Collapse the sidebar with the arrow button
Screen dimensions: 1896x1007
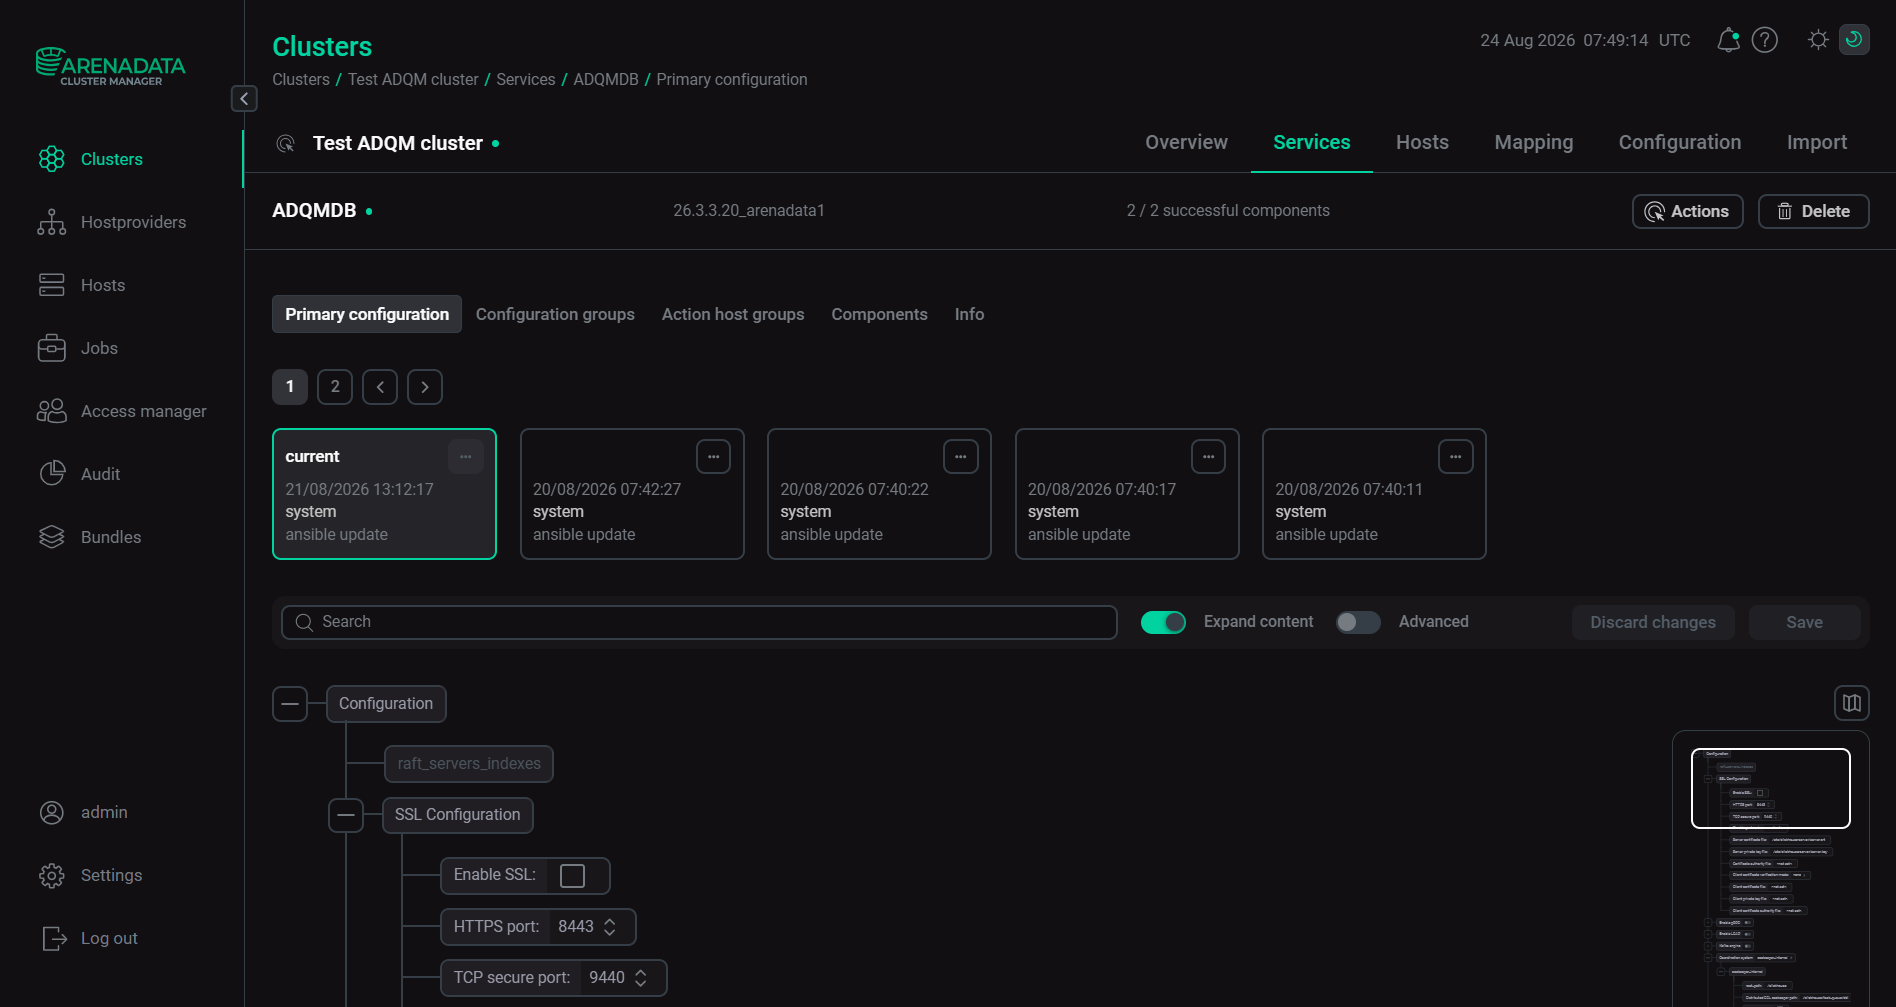[x=244, y=98]
